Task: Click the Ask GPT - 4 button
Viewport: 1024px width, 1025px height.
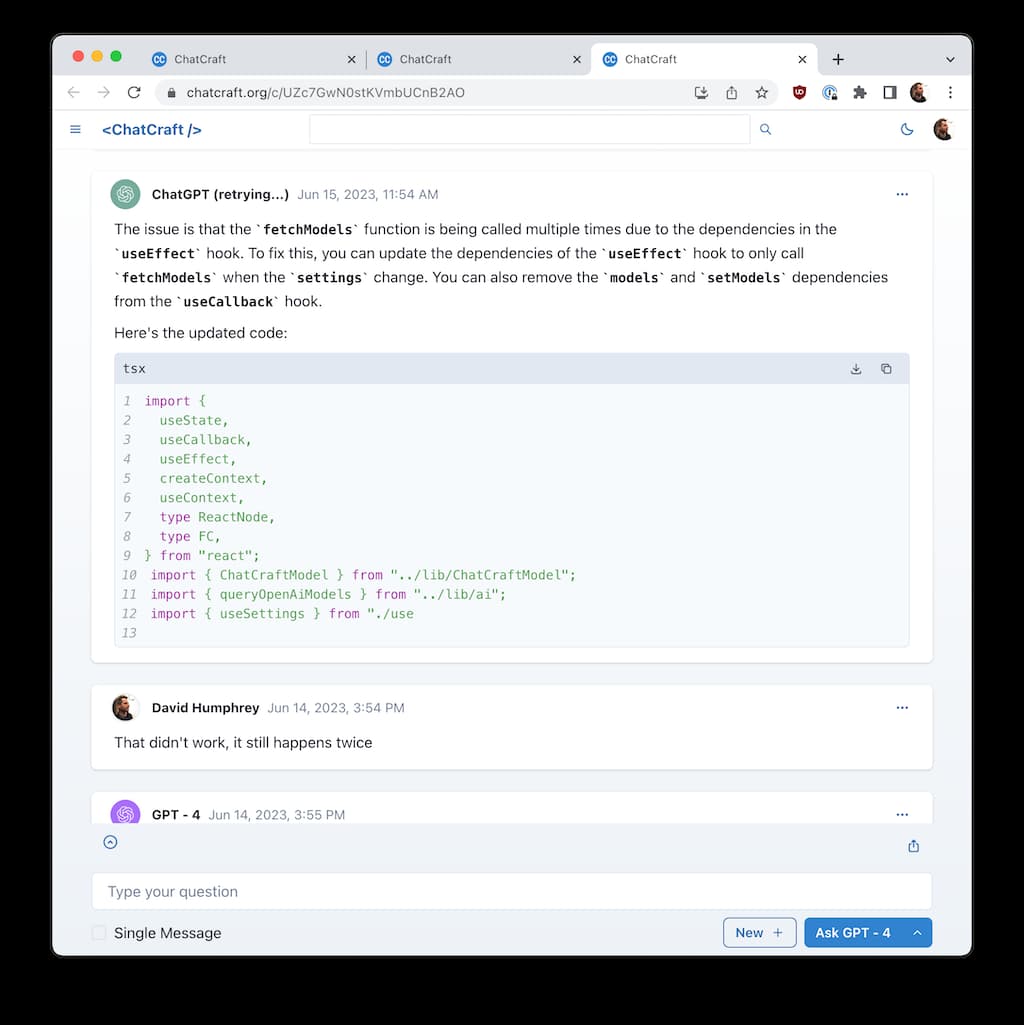Action: click(x=852, y=933)
